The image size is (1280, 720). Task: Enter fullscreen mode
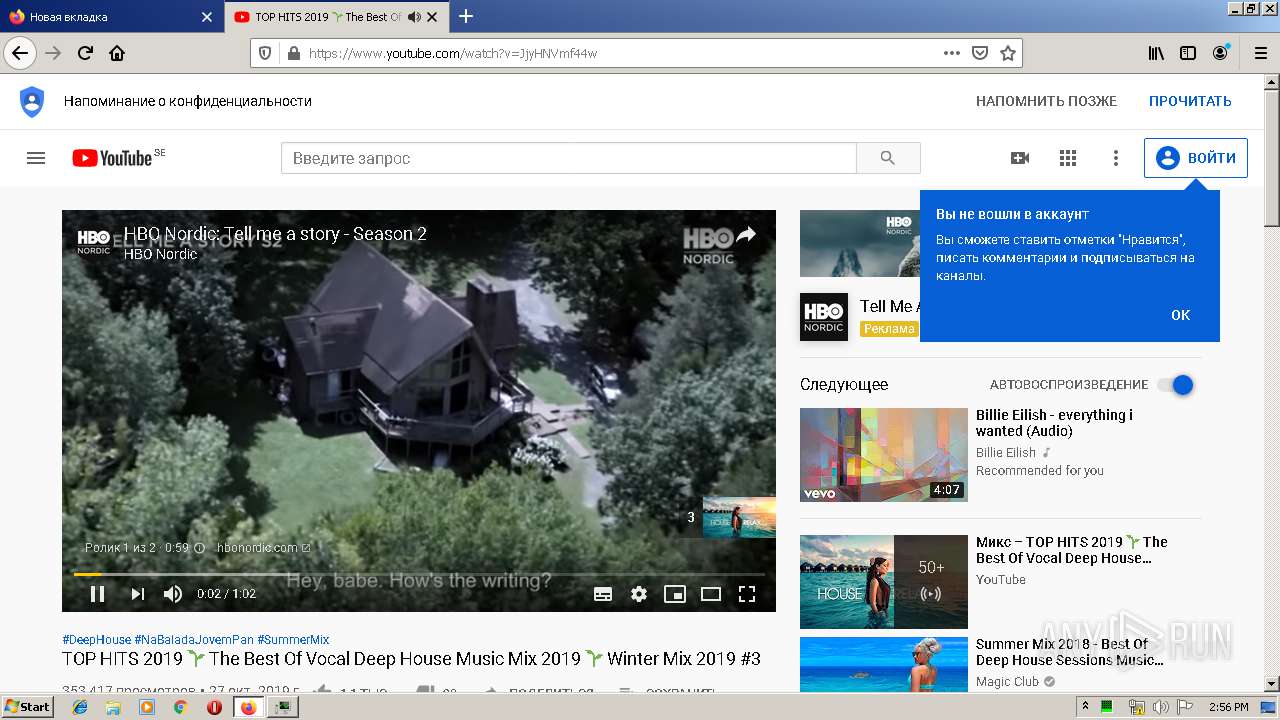[x=747, y=594]
